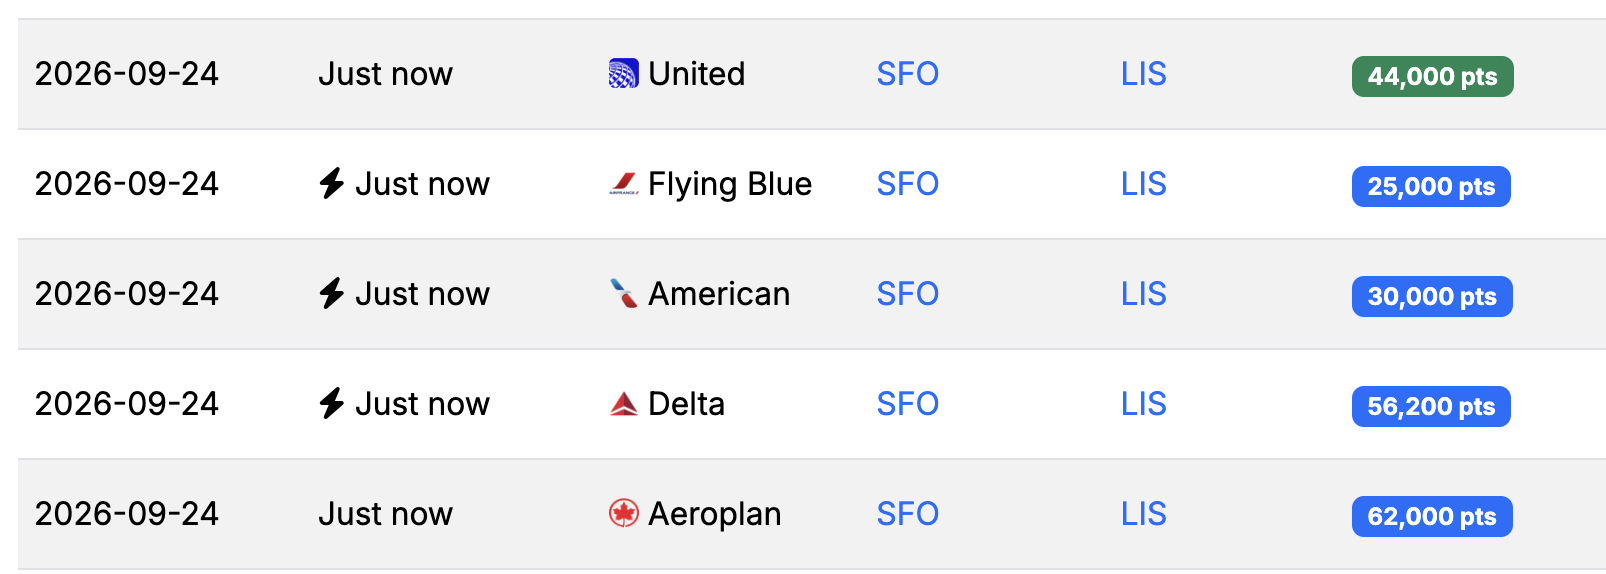The image size is (1606, 574).
Task: Select the 2026-09-24 date in Aeroplan row
Action: tap(127, 514)
